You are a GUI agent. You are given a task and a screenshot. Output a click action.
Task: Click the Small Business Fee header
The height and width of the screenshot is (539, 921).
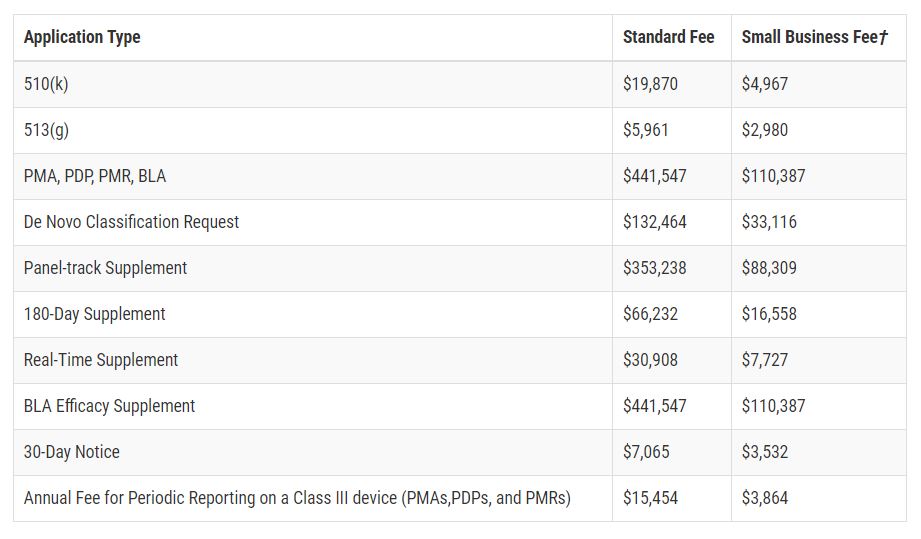click(x=815, y=37)
